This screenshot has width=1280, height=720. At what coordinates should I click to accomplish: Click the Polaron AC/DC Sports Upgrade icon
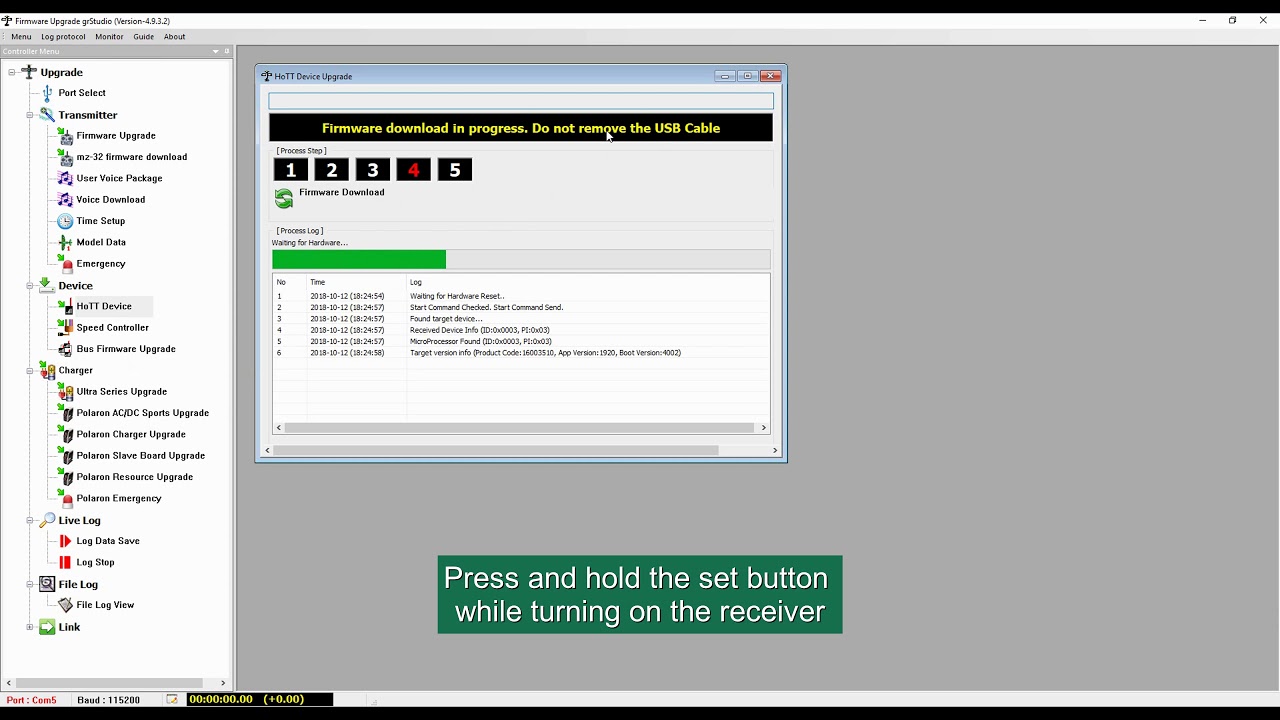[x=65, y=413]
